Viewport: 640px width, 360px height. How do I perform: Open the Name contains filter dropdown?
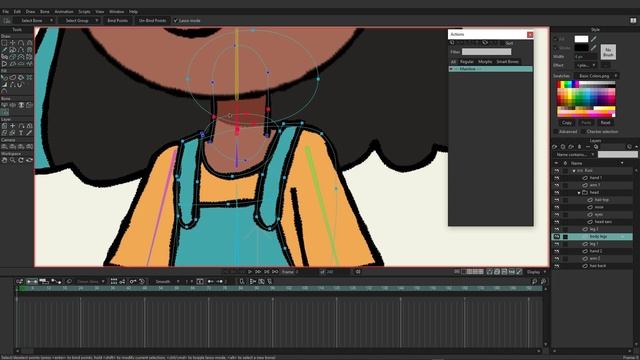(574, 155)
